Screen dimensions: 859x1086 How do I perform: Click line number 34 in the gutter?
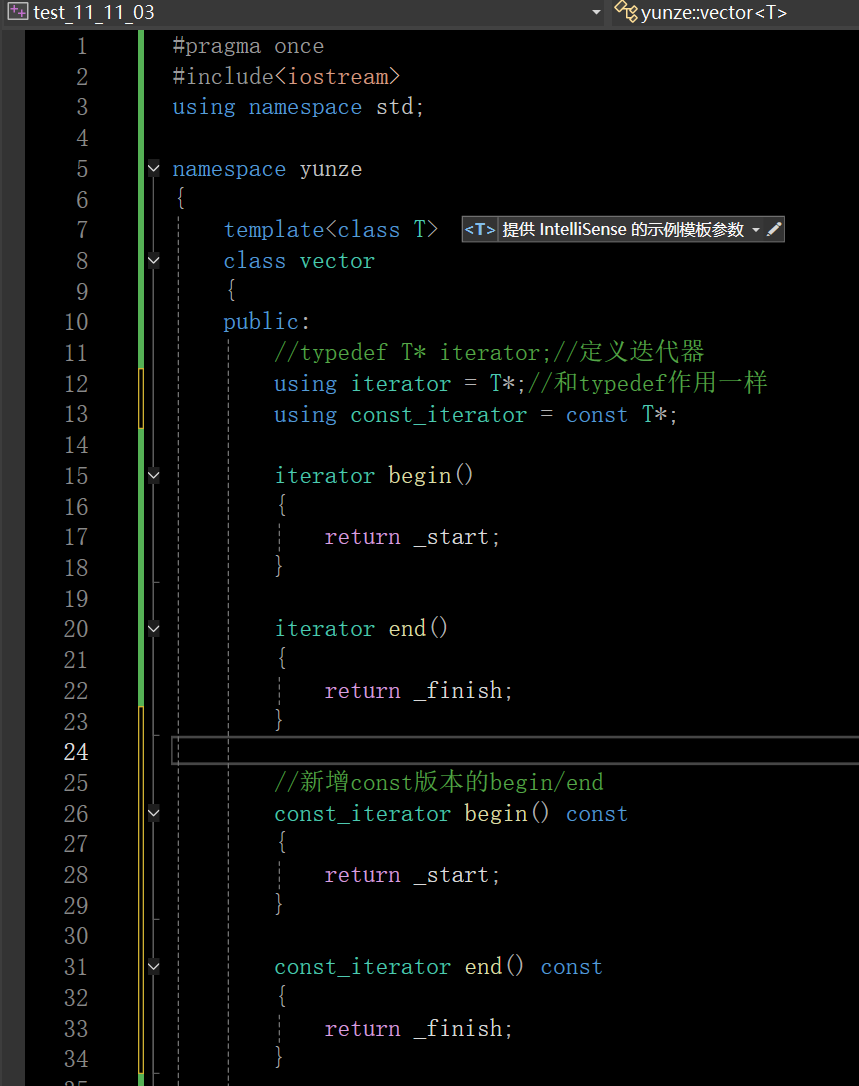click(x=76, y=1059)
